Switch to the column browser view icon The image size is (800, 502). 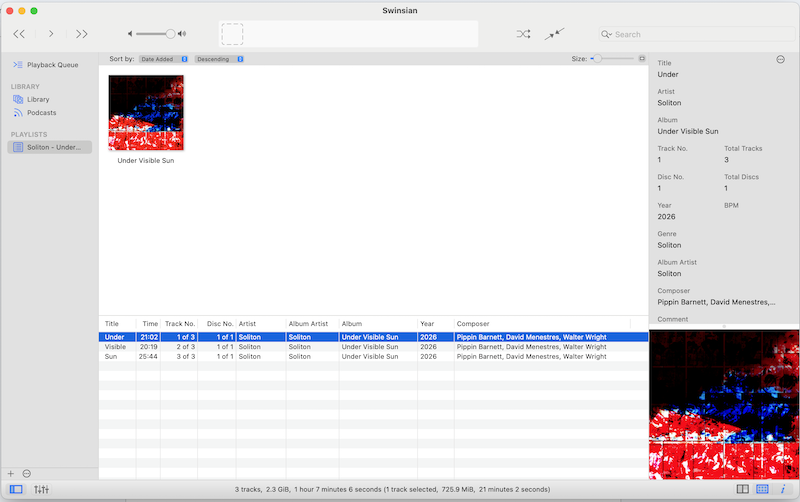(x=743, y=489)
